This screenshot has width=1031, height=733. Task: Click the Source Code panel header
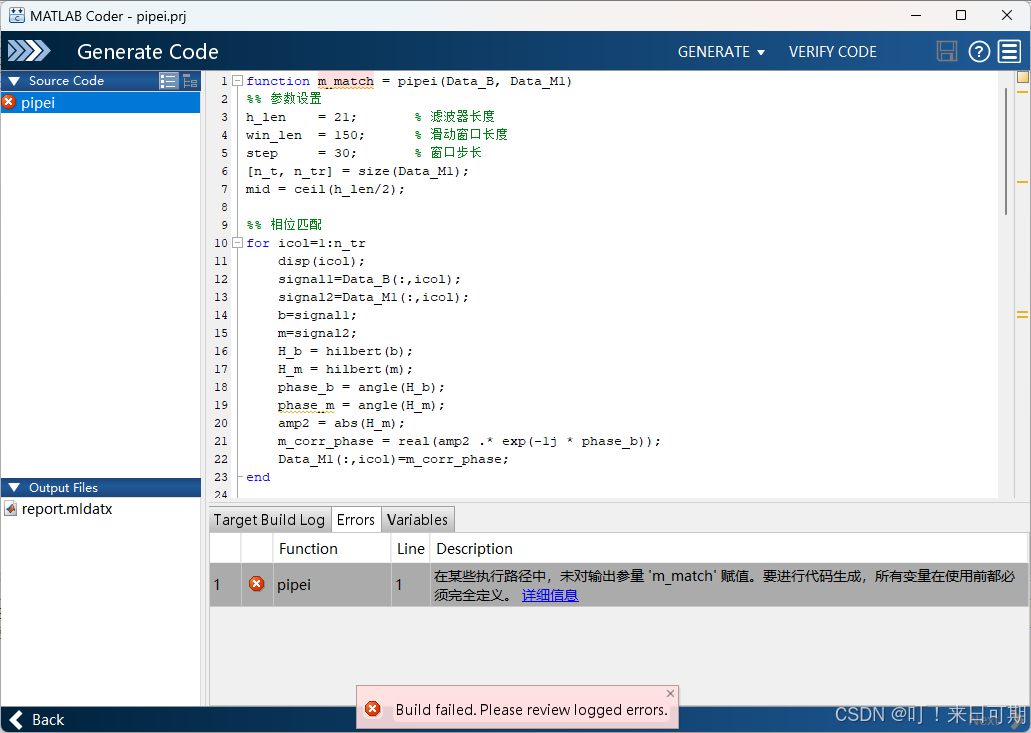point(101,81)
